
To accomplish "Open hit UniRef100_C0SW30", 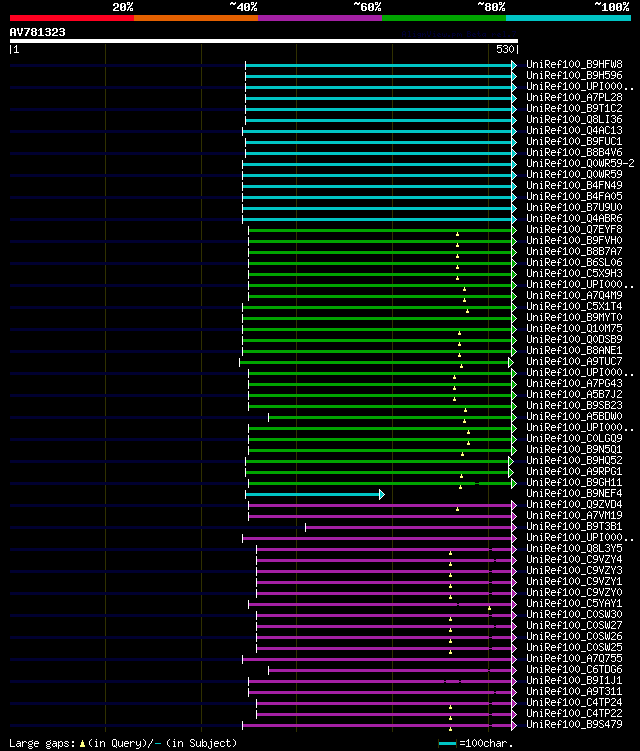I will point(574,615).
